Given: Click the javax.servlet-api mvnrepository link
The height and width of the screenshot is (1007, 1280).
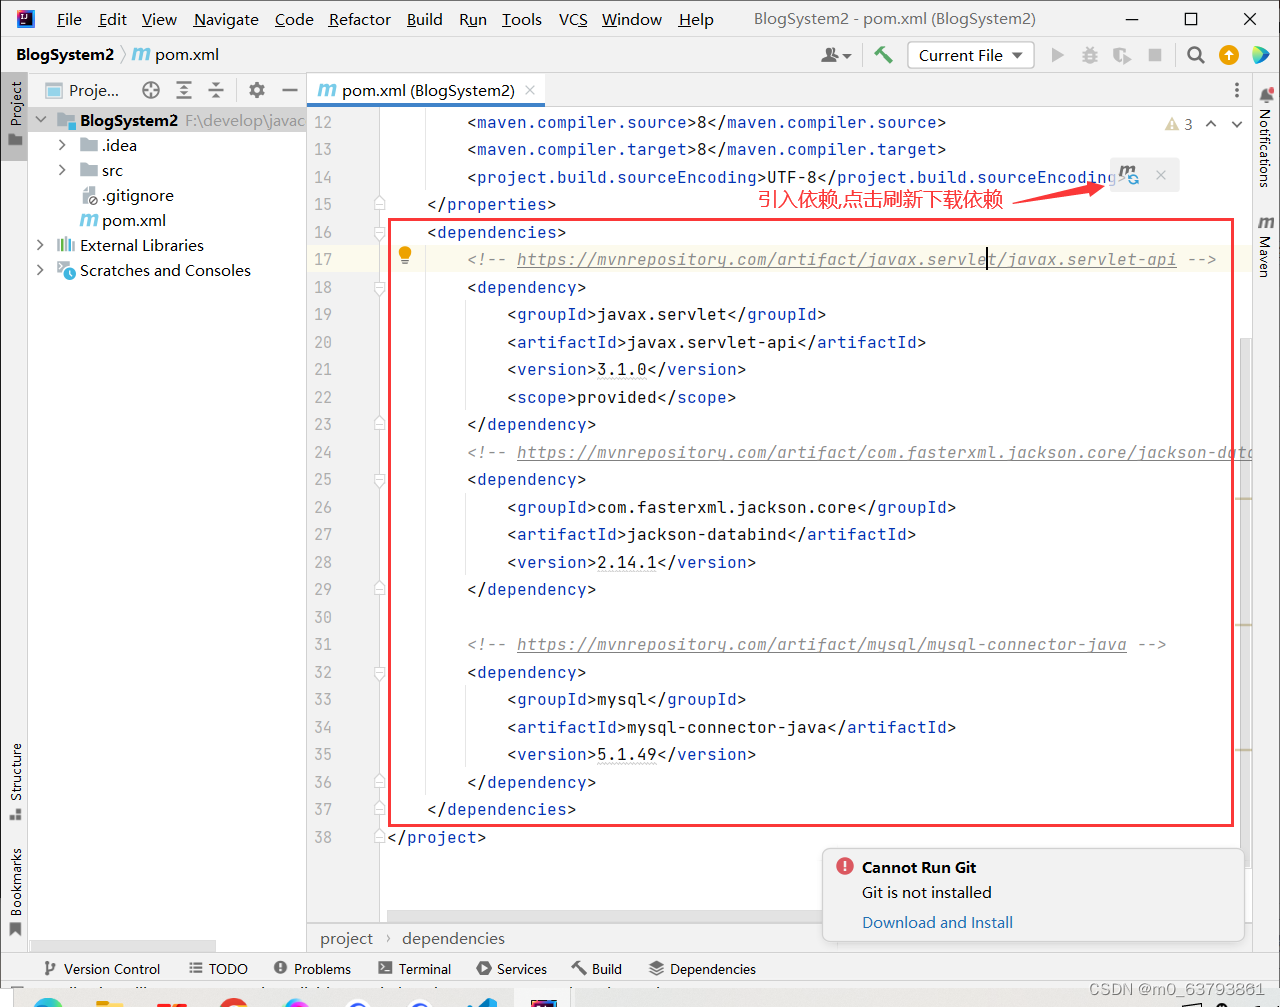Looking at the screenshot, I should coord(846,259).
